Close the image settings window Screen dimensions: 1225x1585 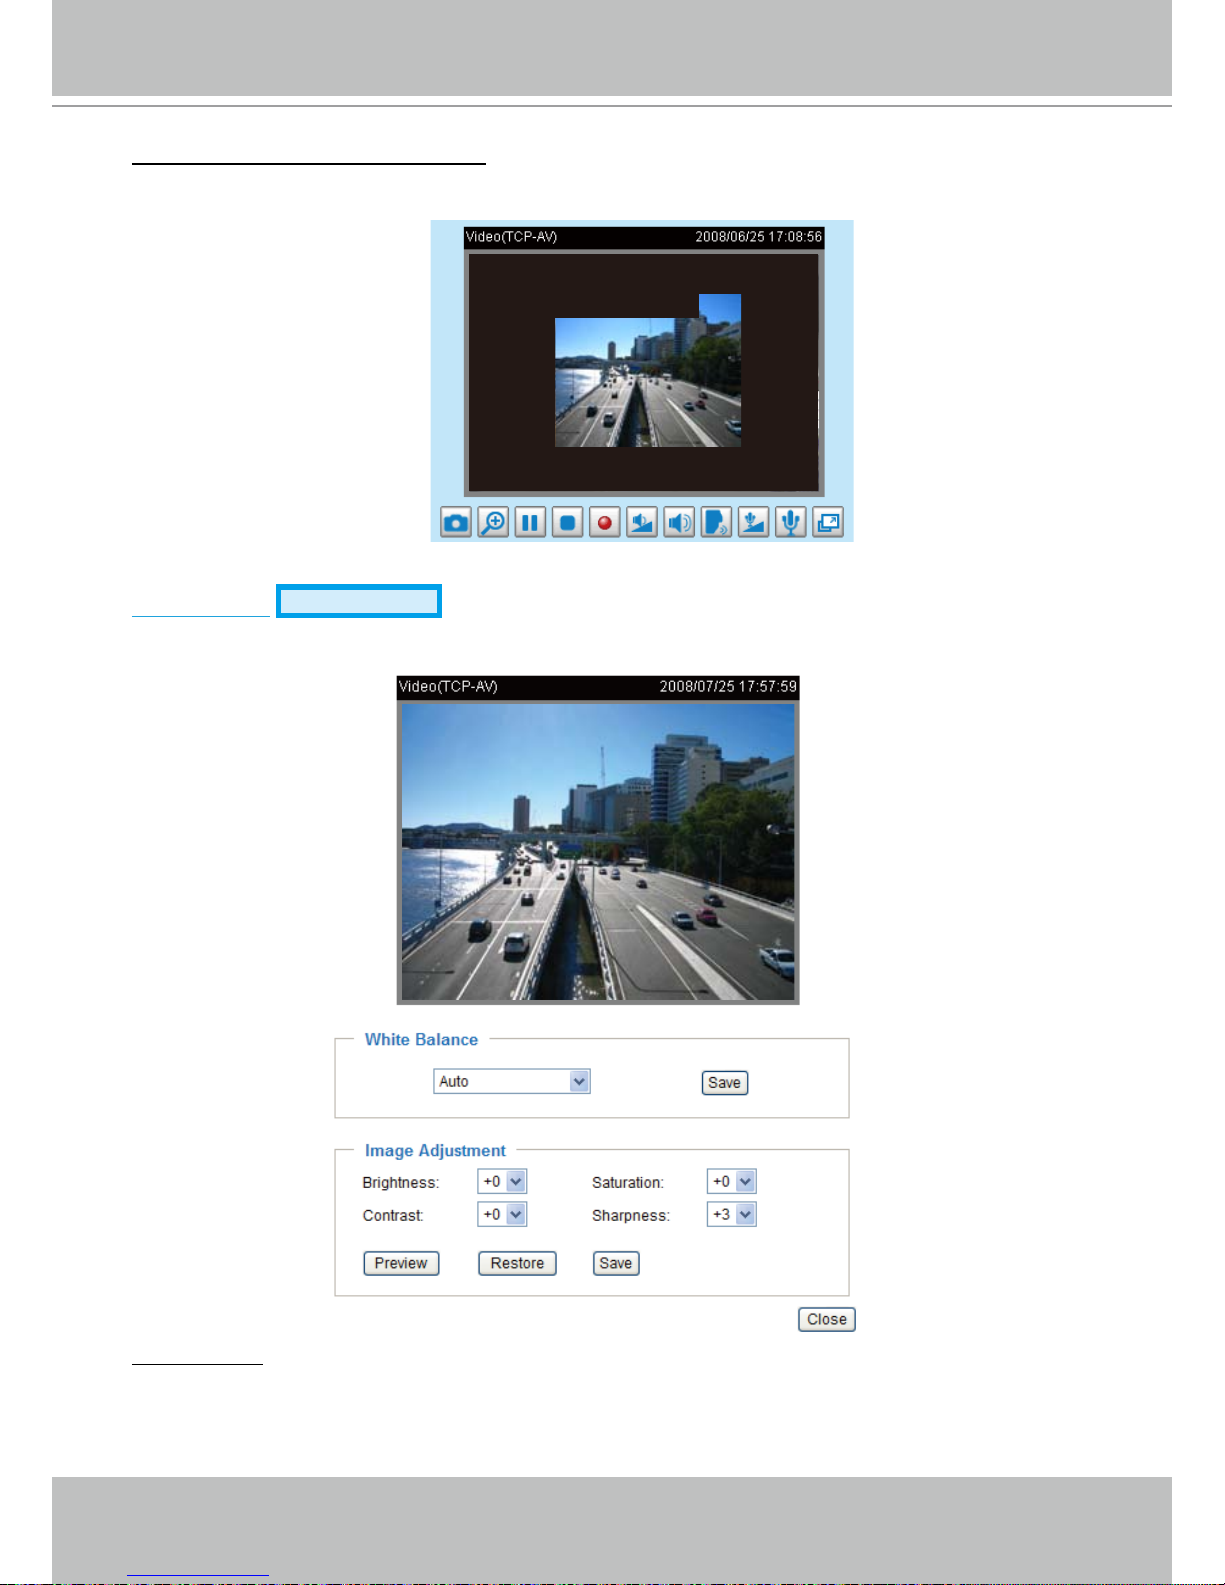(827, 1319)
